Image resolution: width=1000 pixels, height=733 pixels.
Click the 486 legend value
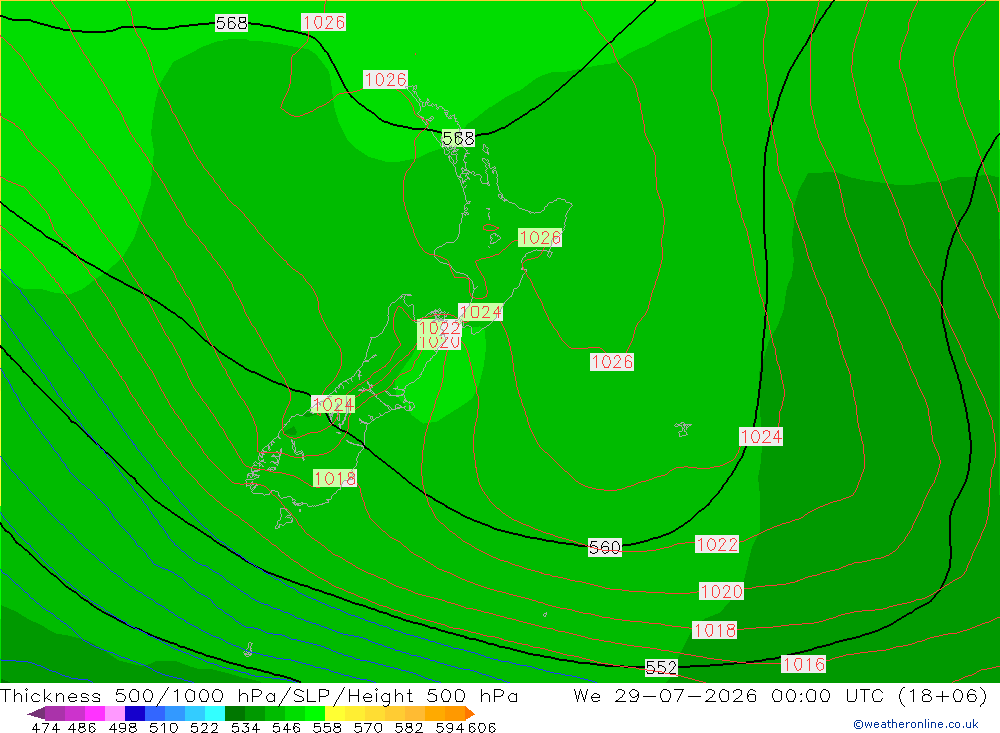click(82, 727)
